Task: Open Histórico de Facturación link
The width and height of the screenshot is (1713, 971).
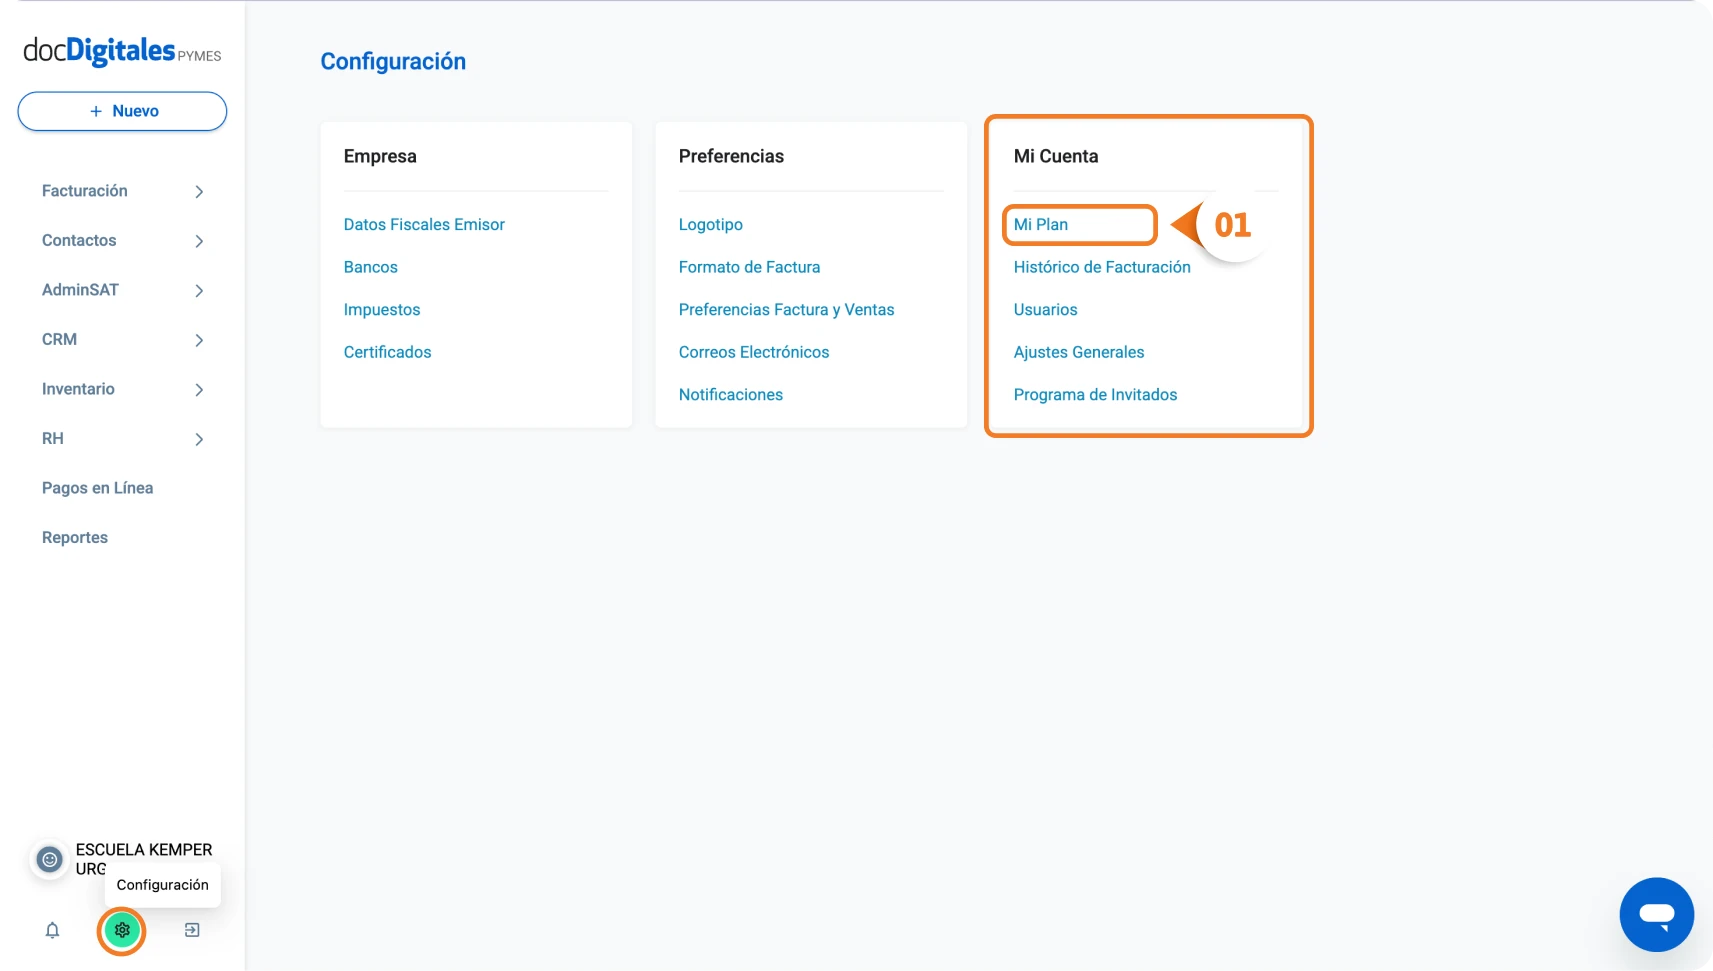Action: tap(1102, 267)
